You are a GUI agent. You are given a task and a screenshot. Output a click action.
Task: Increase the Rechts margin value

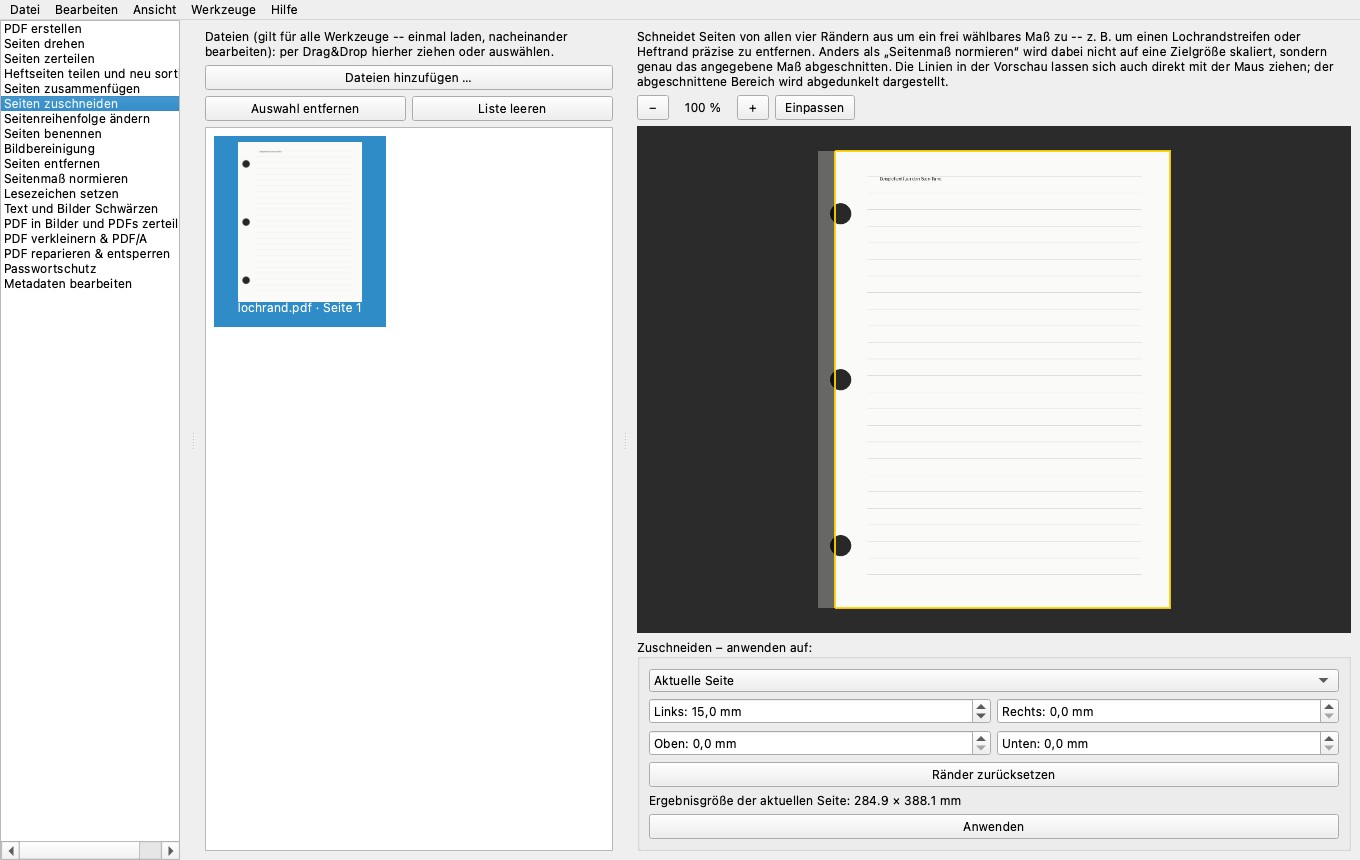(1329, 706)
